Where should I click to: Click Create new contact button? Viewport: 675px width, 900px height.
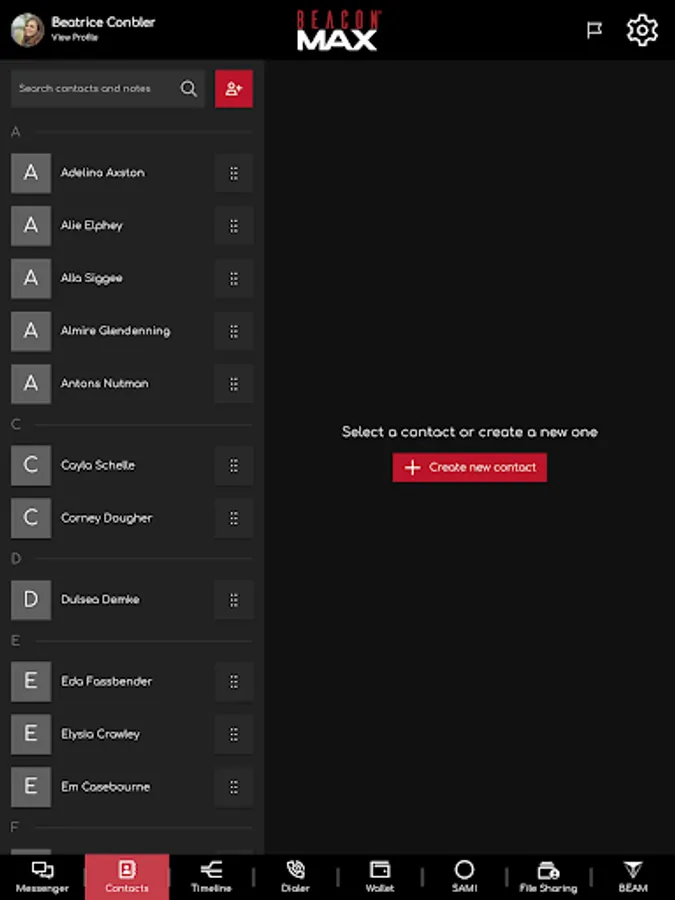(x=470, y=467)
